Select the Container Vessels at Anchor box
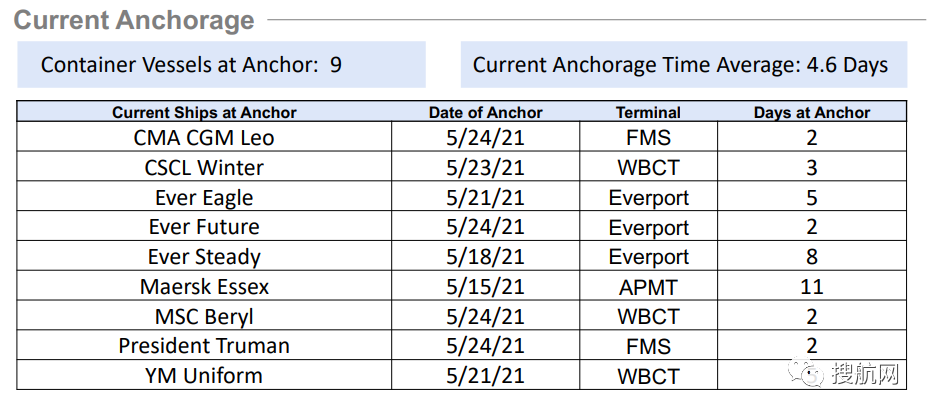 (221, 65)
